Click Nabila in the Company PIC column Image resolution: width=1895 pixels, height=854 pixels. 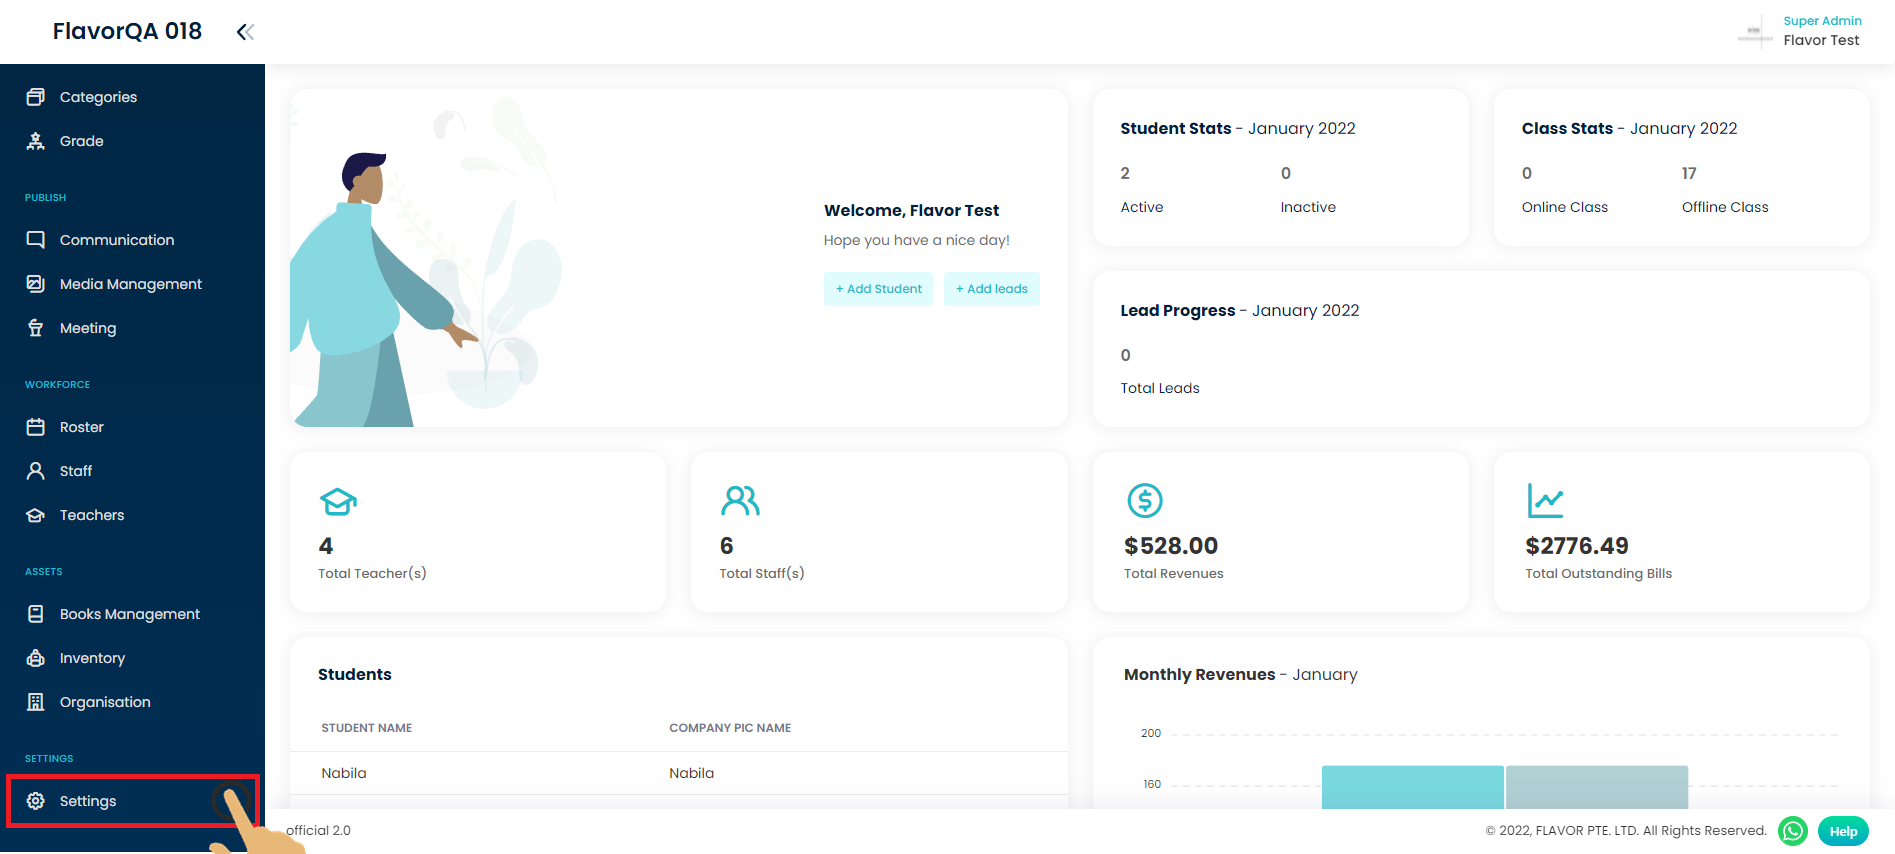click(692, 773)
